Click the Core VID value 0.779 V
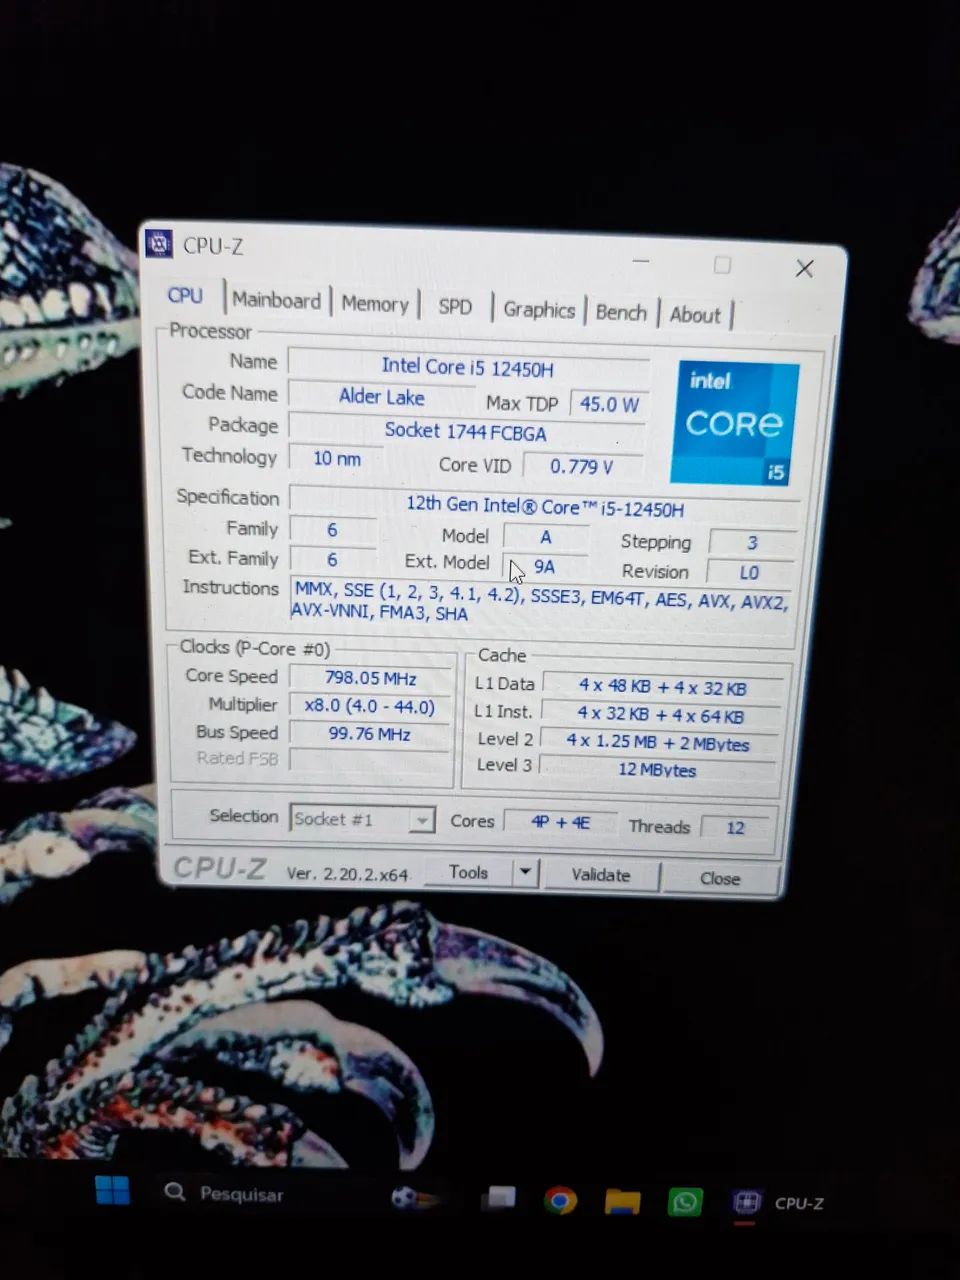 click(x=581, y=466)
